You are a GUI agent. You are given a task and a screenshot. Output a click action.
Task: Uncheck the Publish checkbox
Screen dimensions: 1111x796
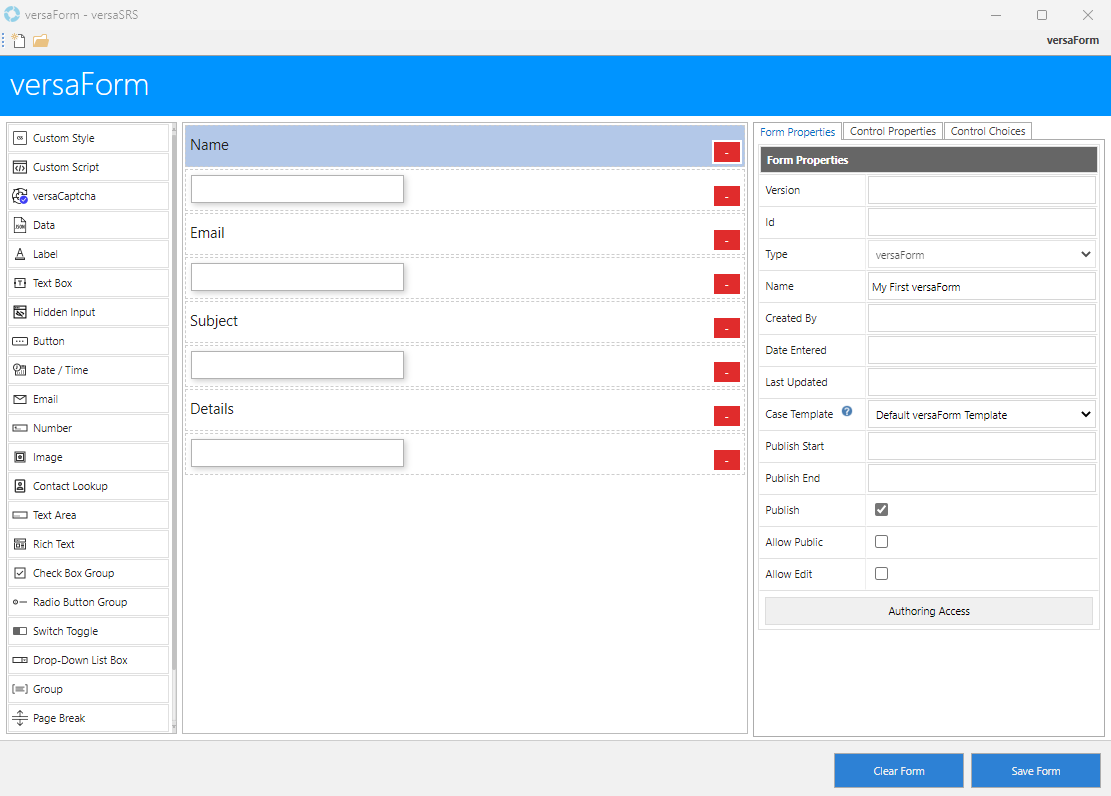(881, 510)
